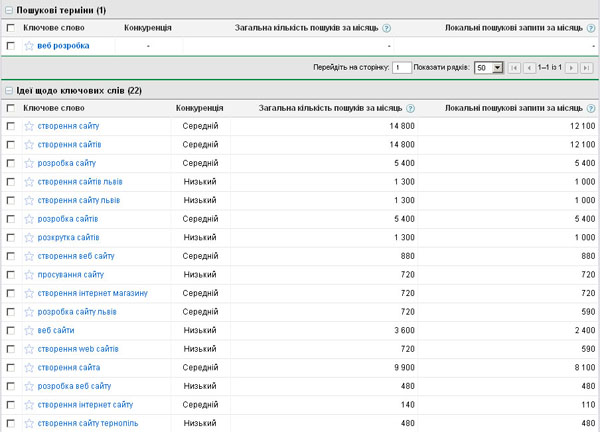Screen dimensions: 600x432
Task: Star the keyword розробка сайту
Action: [x=29, y=163]
